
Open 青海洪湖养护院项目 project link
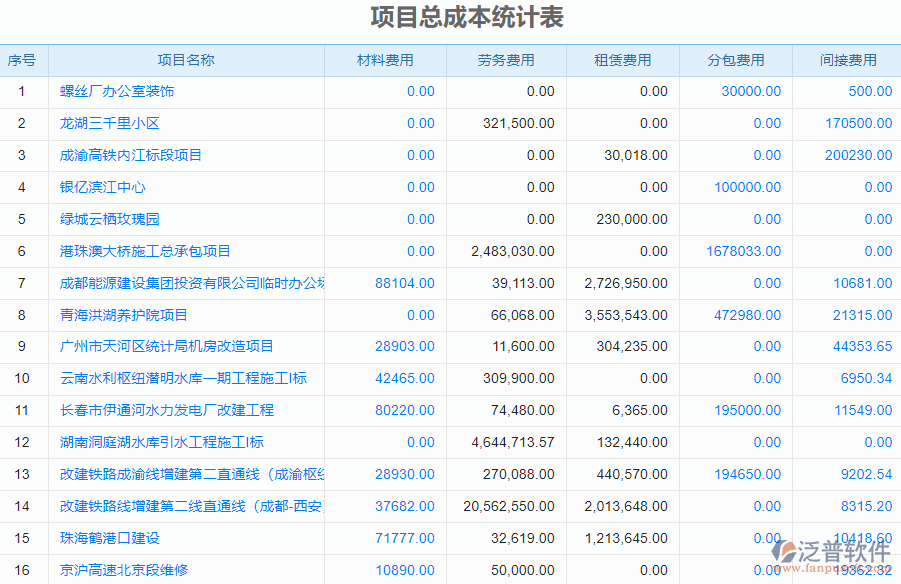124,316
